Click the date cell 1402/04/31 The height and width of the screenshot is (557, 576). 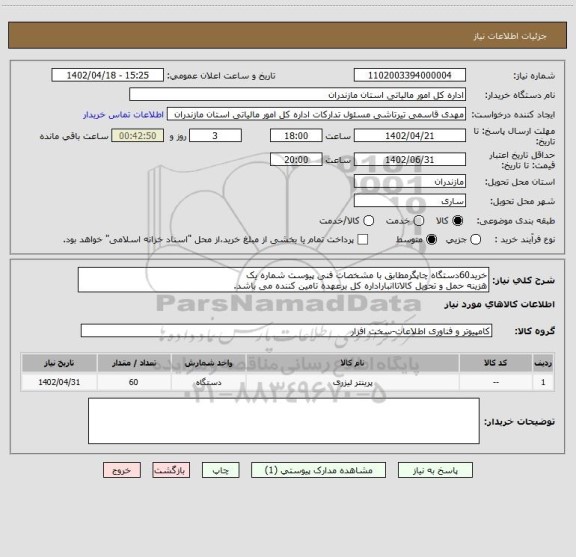[x=59, y=382]
